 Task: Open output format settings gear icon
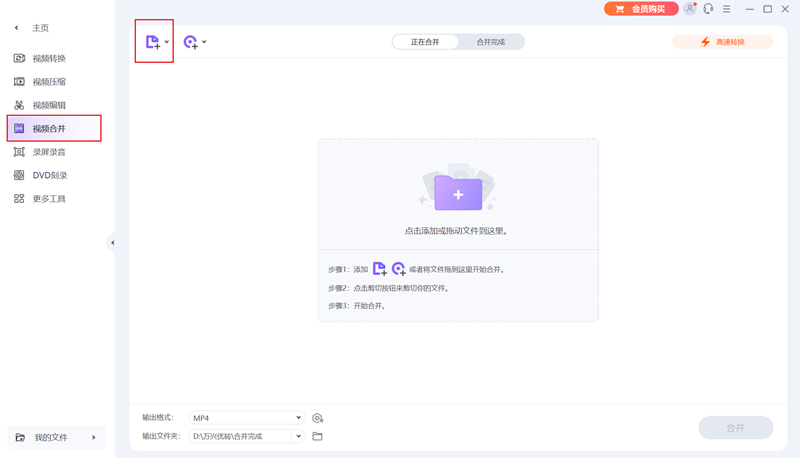click(x=317, y=418)
